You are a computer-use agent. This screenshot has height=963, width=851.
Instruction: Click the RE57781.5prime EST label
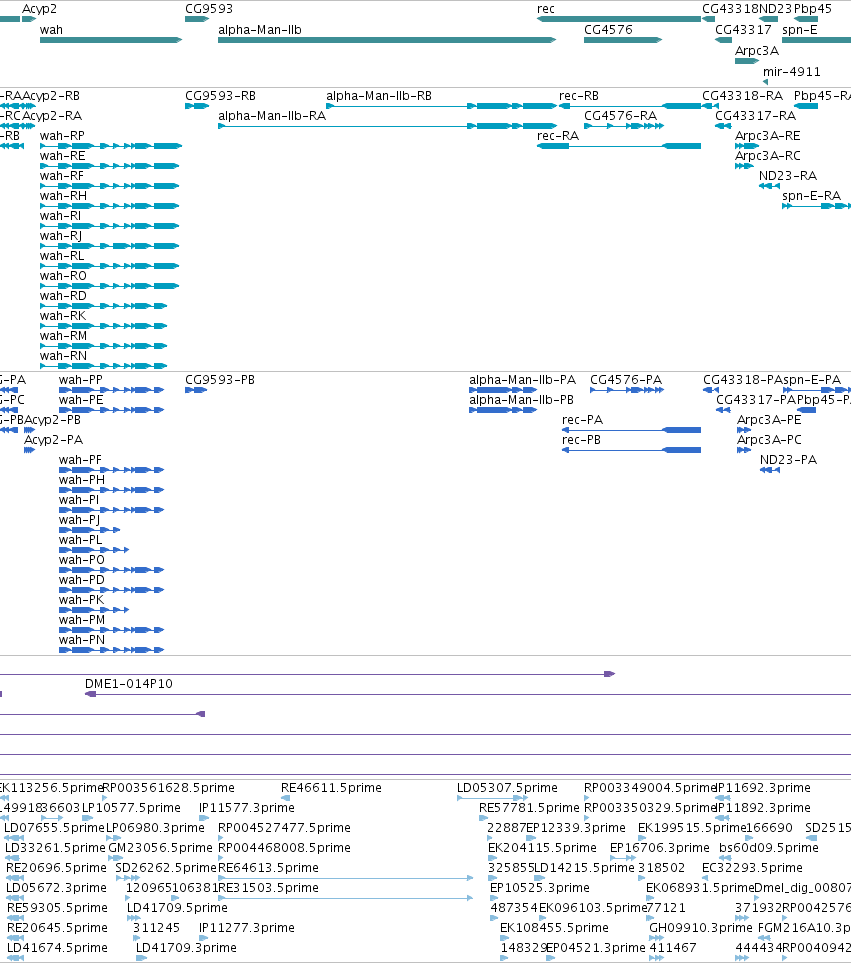tap(529, 808)
